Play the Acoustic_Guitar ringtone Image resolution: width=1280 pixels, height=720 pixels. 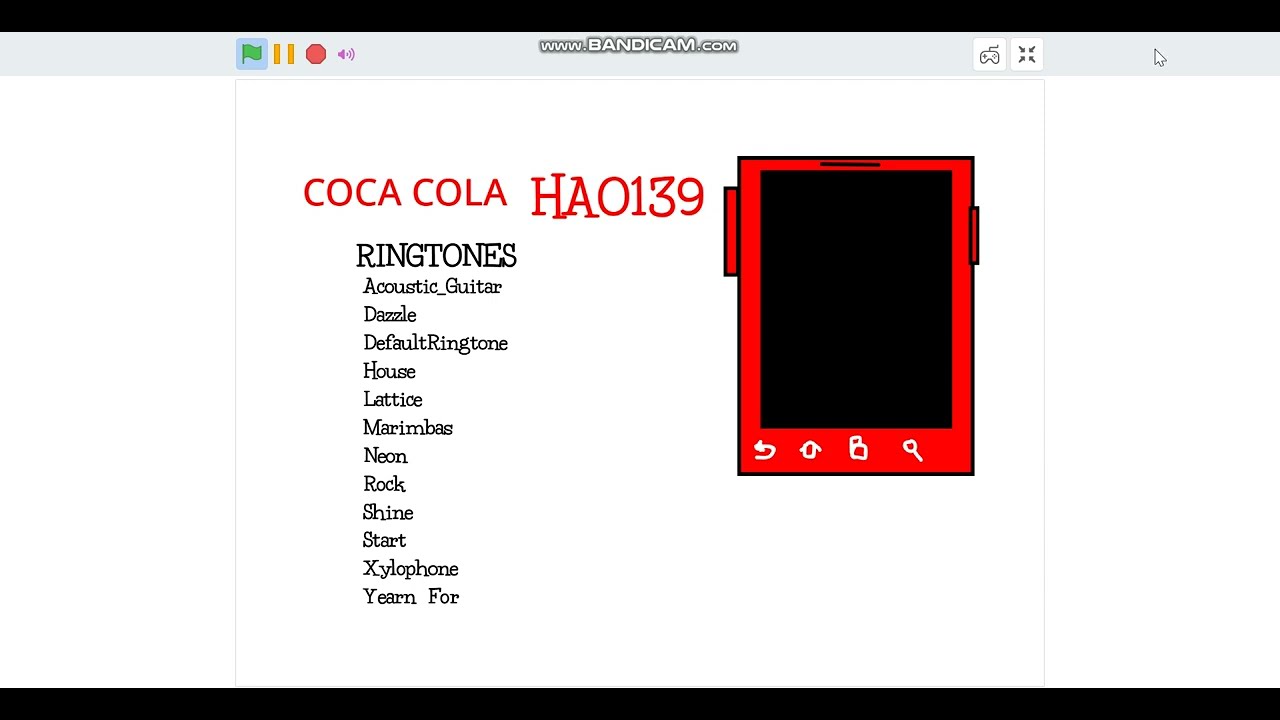pyautogui.click(x=432, y=287)
